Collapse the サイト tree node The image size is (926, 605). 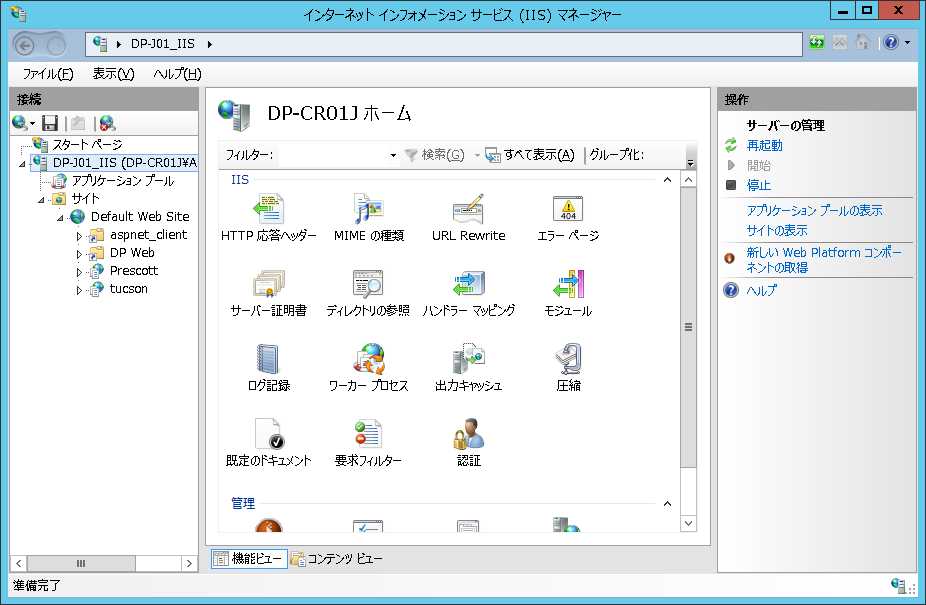tap(41, 200)
